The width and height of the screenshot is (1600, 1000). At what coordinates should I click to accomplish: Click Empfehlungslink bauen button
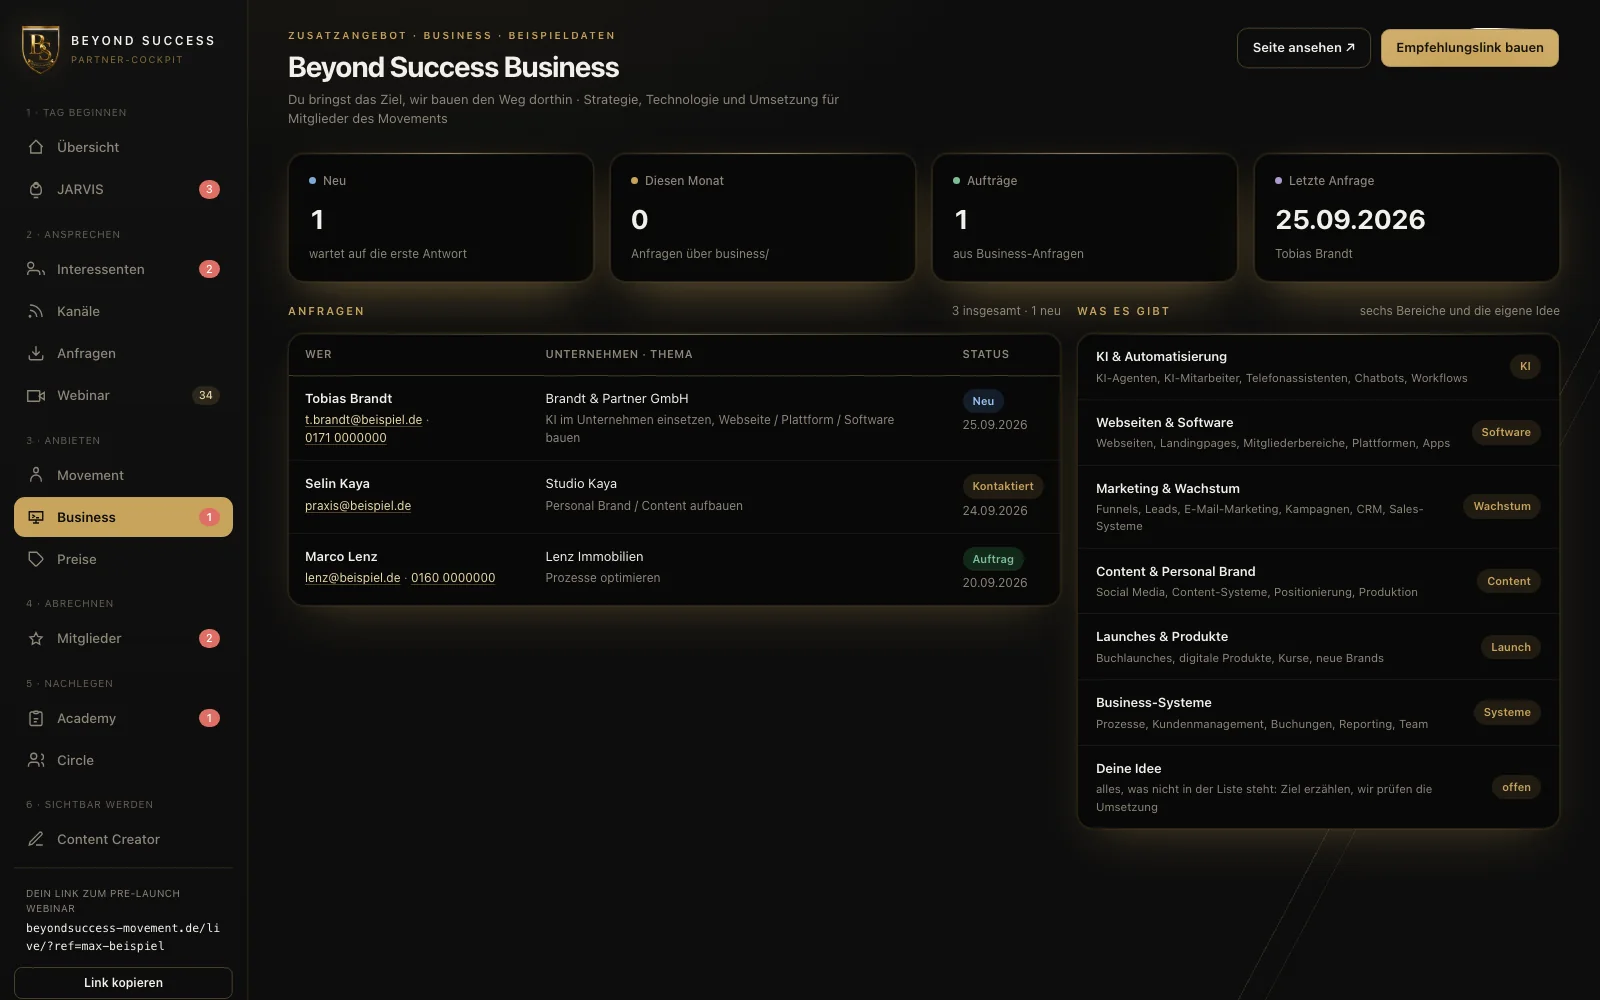[1469, 48]
